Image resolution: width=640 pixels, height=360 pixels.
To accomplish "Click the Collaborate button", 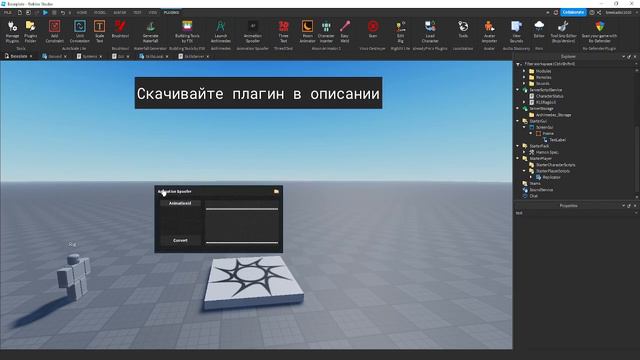I will pyautogui.click(x=573, y=12).
